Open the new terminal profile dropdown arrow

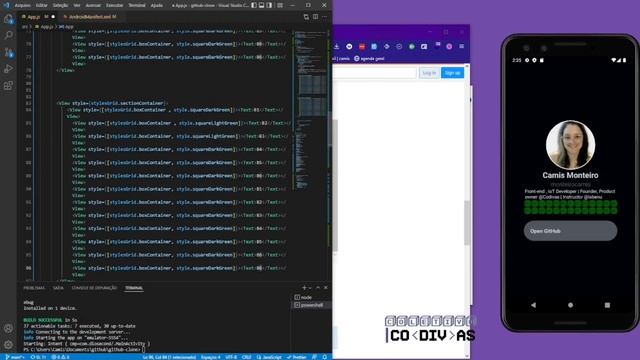[x=310, y=288]
